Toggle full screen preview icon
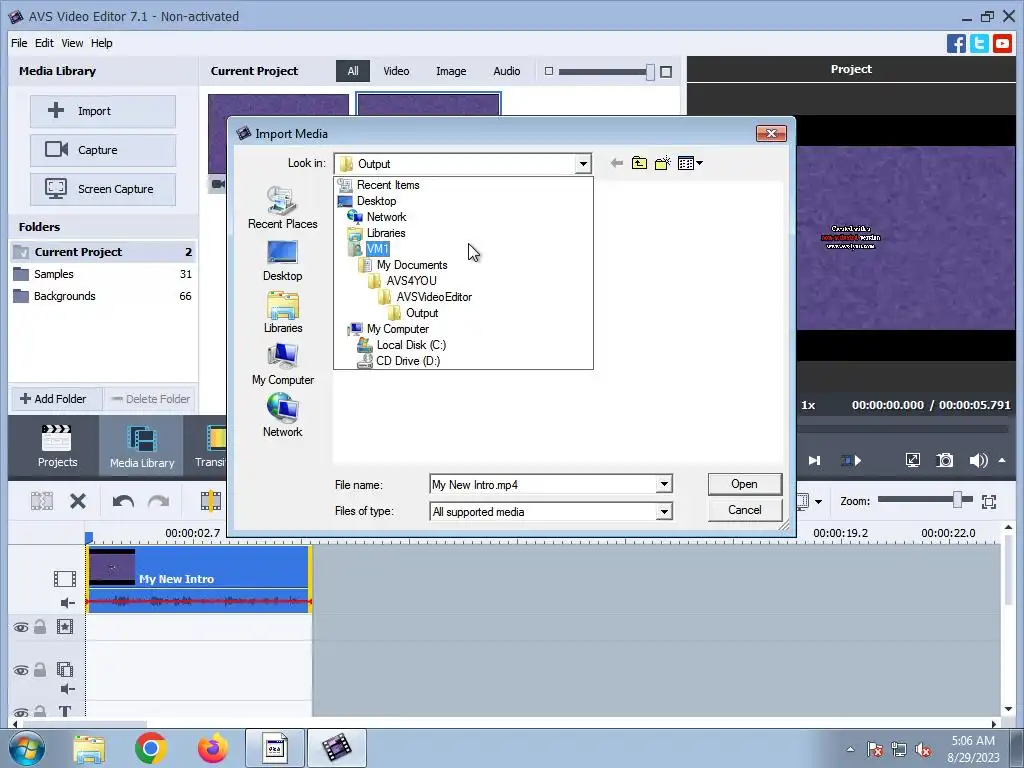This screenshot has height=768, width=1024. [x=913, y=460]
